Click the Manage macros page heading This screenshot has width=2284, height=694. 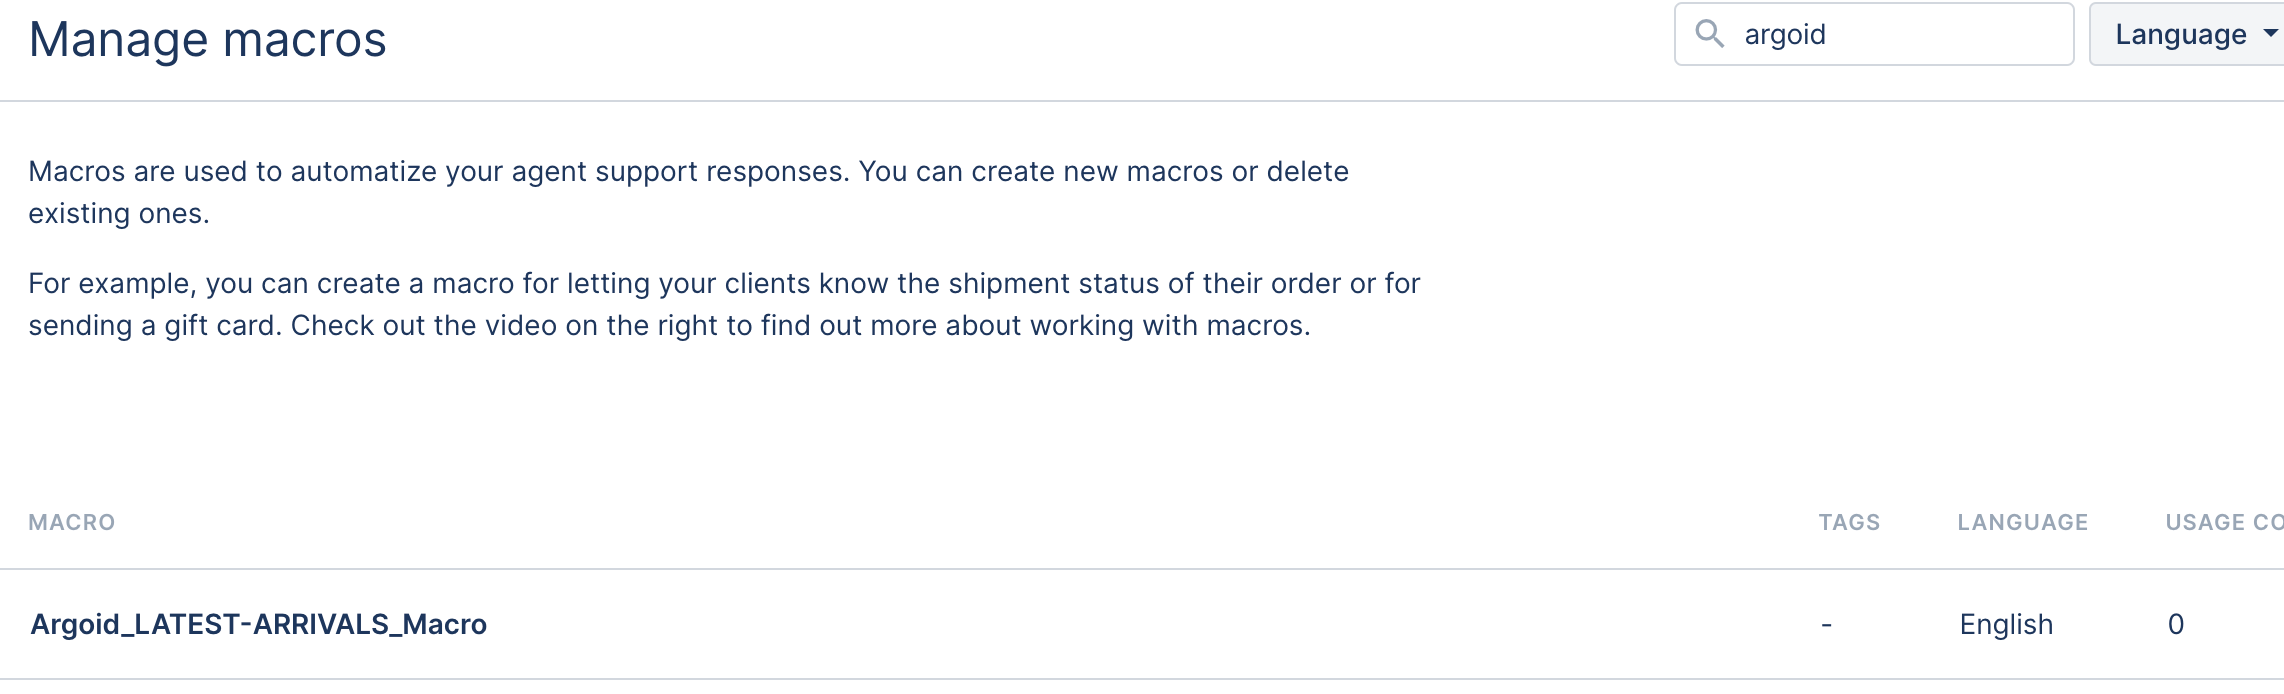pos(207,40)
